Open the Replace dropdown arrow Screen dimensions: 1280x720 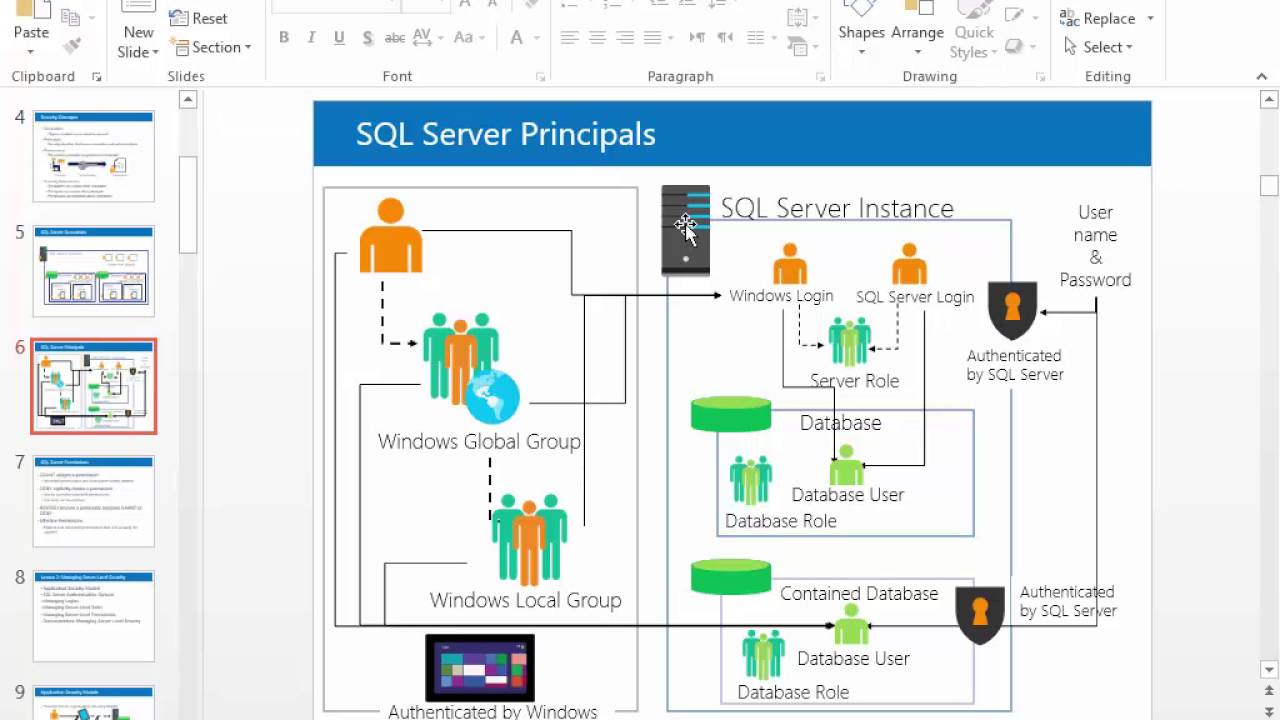[x=1150, y=18]
